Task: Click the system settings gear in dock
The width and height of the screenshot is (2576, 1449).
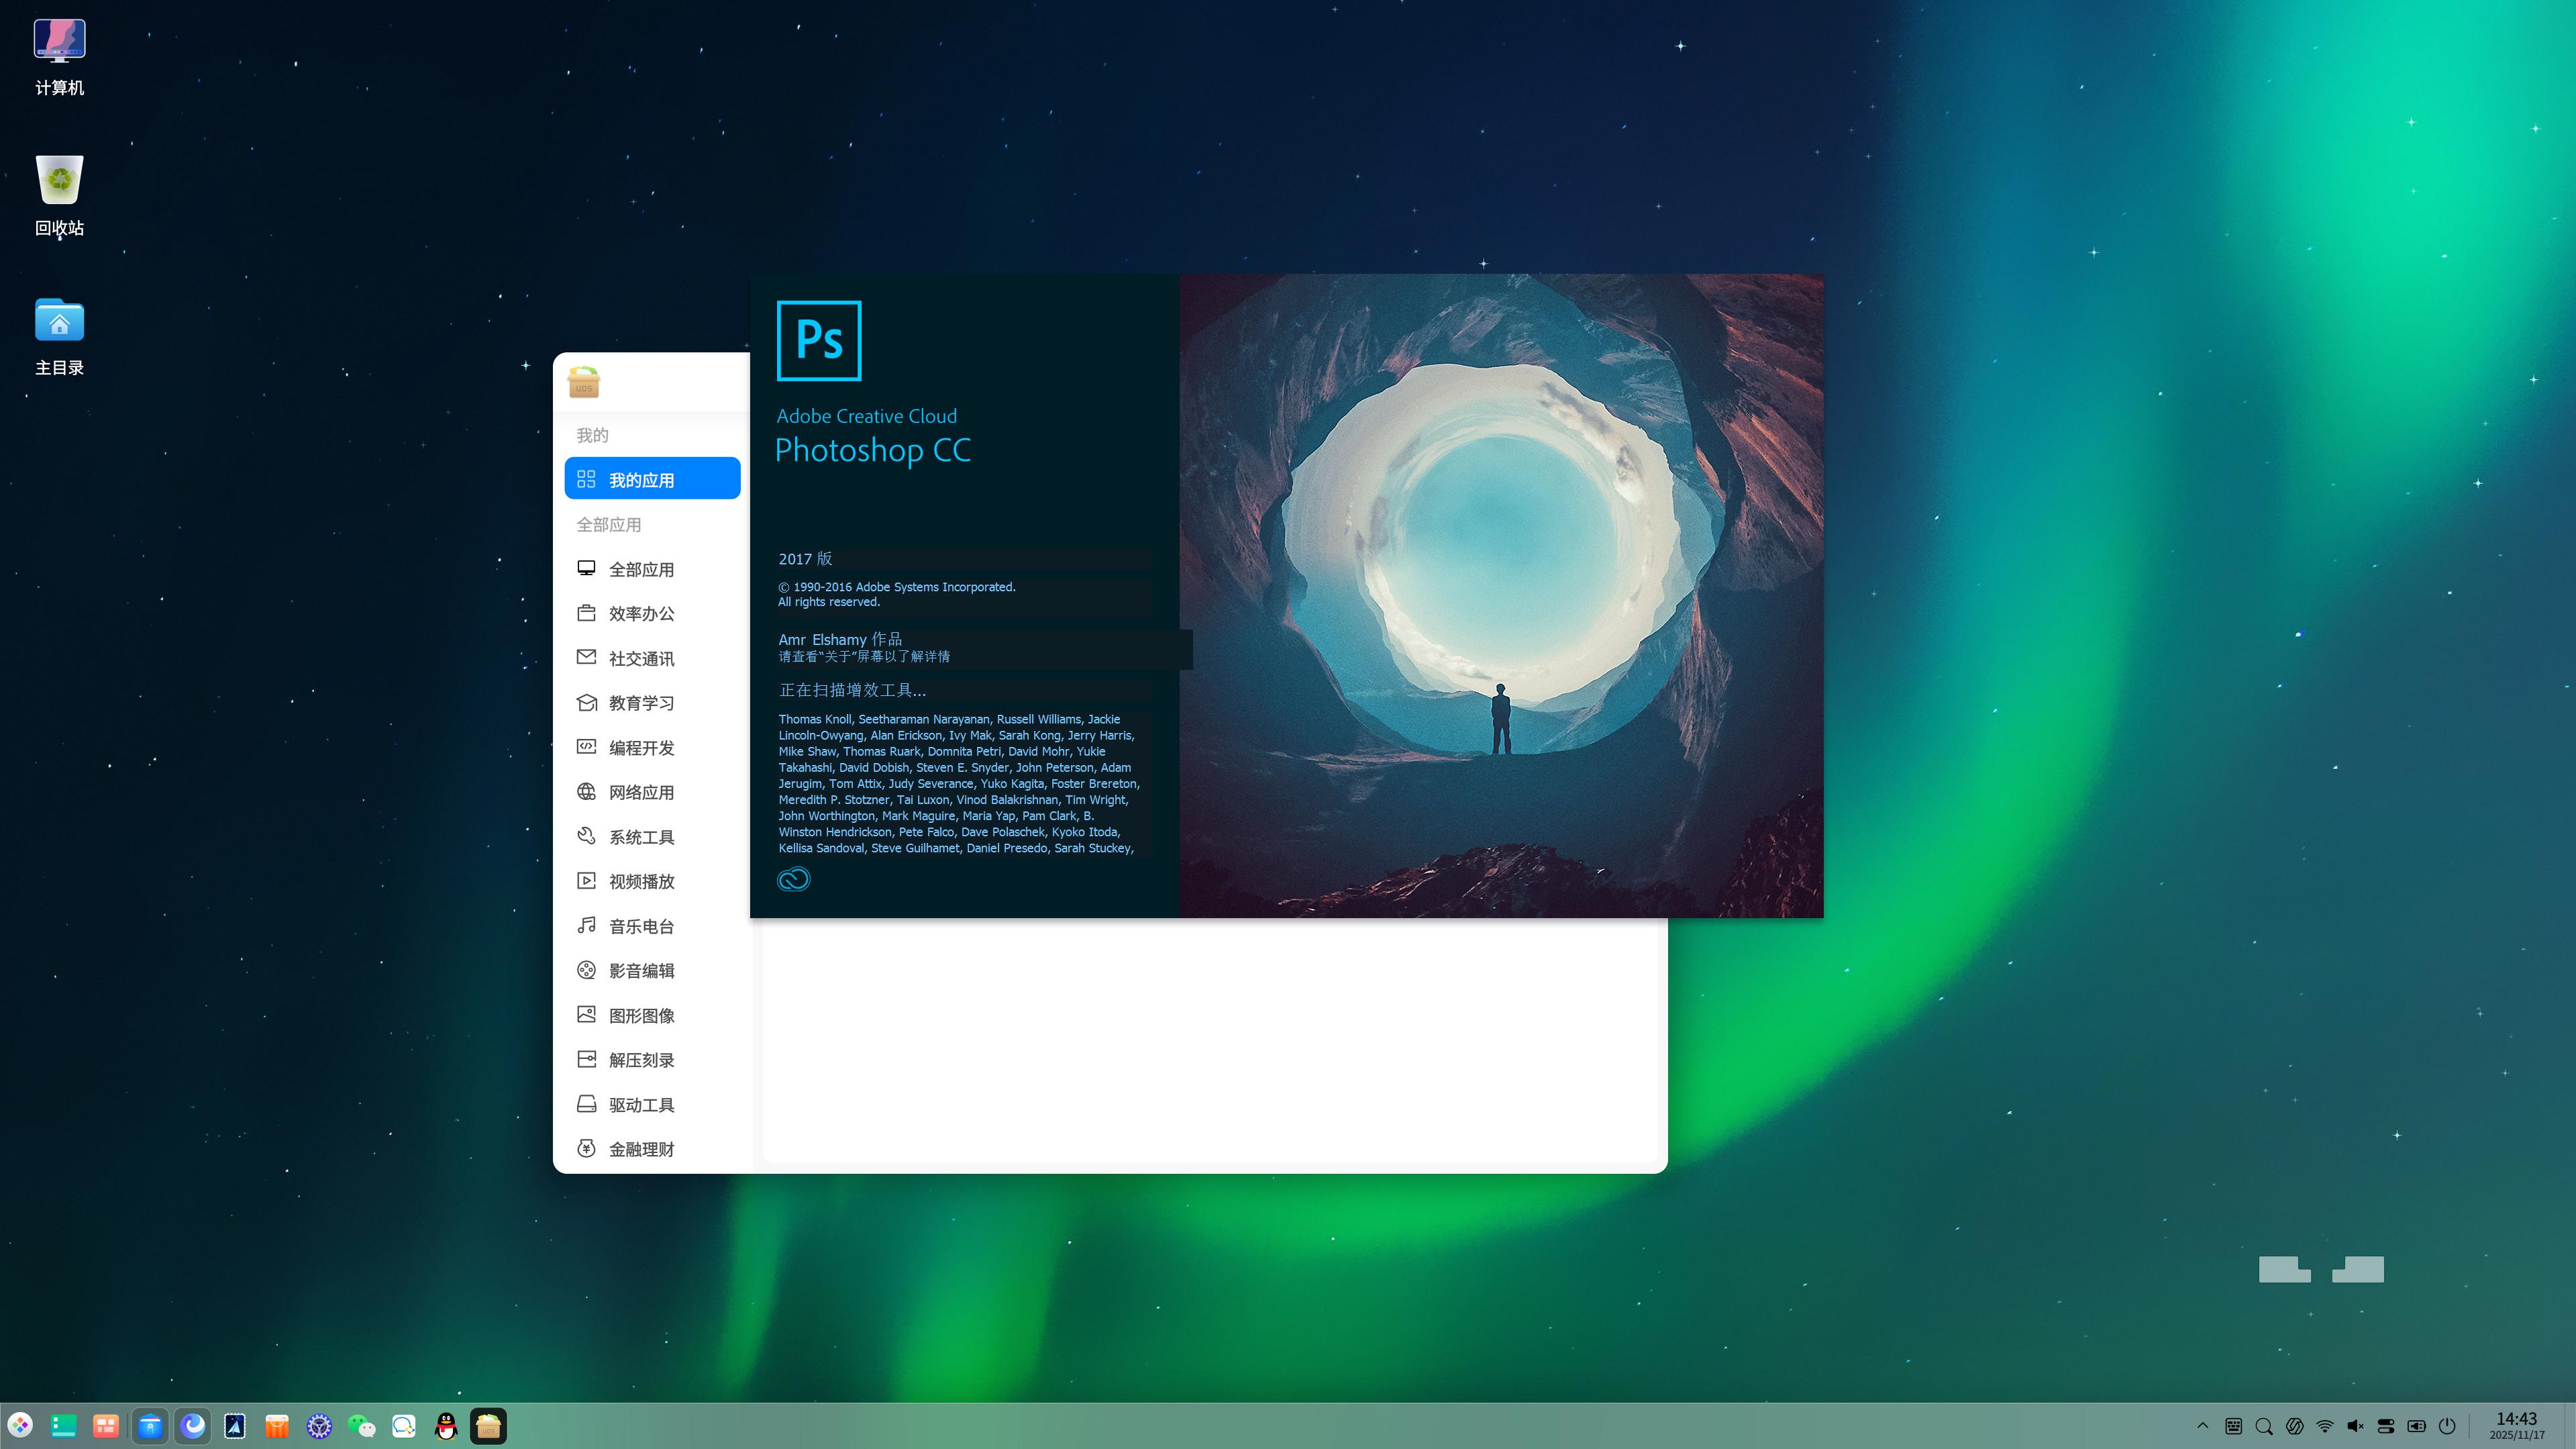Action: pyautogui.click(x=319, y=1426)
